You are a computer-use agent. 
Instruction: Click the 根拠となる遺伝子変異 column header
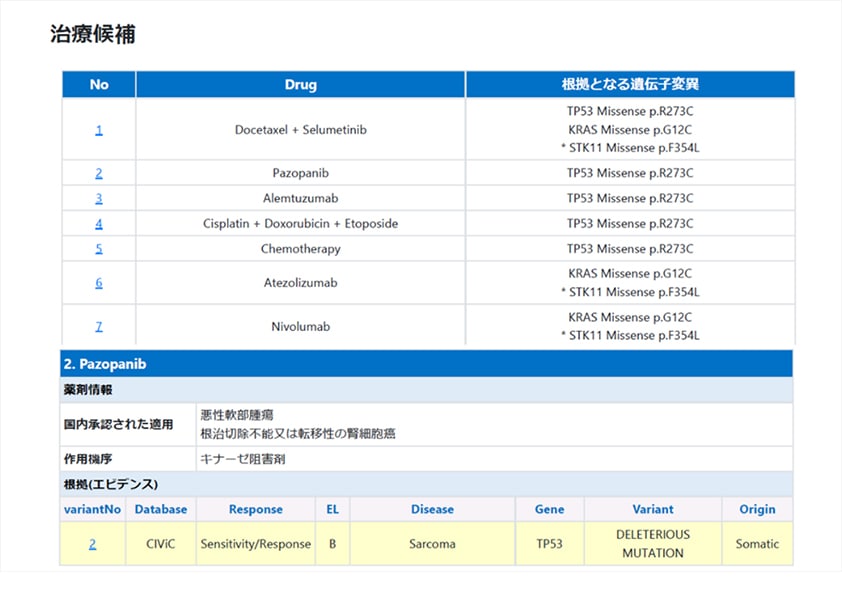point(630,85)
